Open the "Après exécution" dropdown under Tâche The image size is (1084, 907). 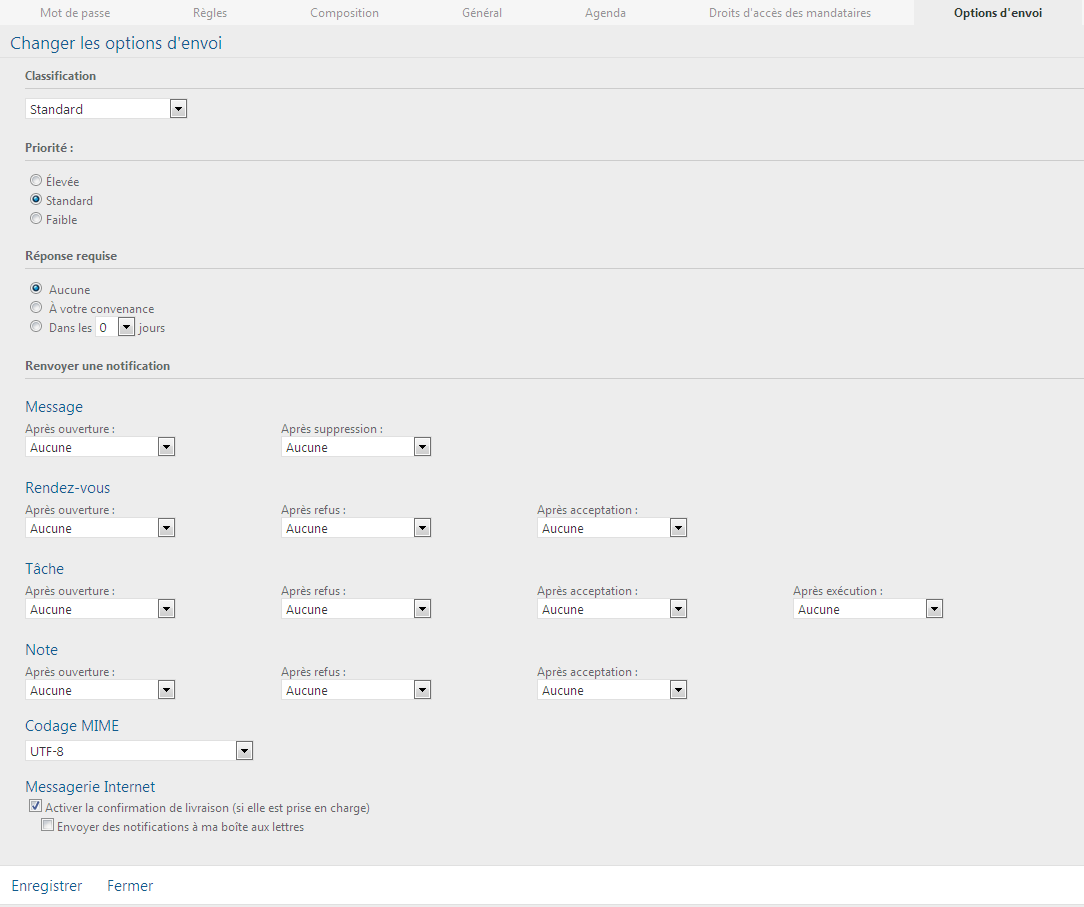click(x=935, y=608)
